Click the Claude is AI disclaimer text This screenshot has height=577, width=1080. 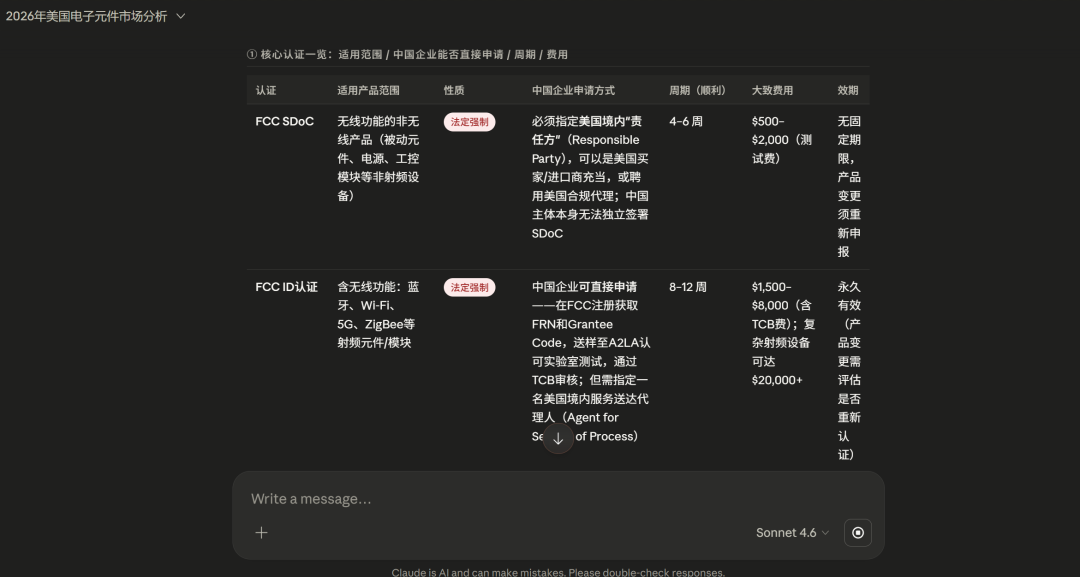point(558,572)
